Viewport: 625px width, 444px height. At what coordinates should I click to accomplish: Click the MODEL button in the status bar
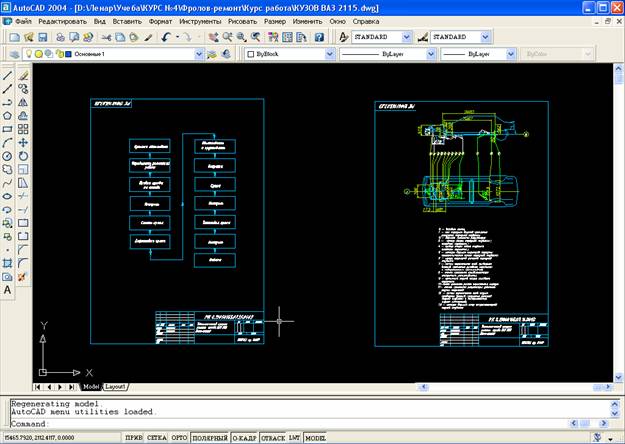[x=315, y=438]
